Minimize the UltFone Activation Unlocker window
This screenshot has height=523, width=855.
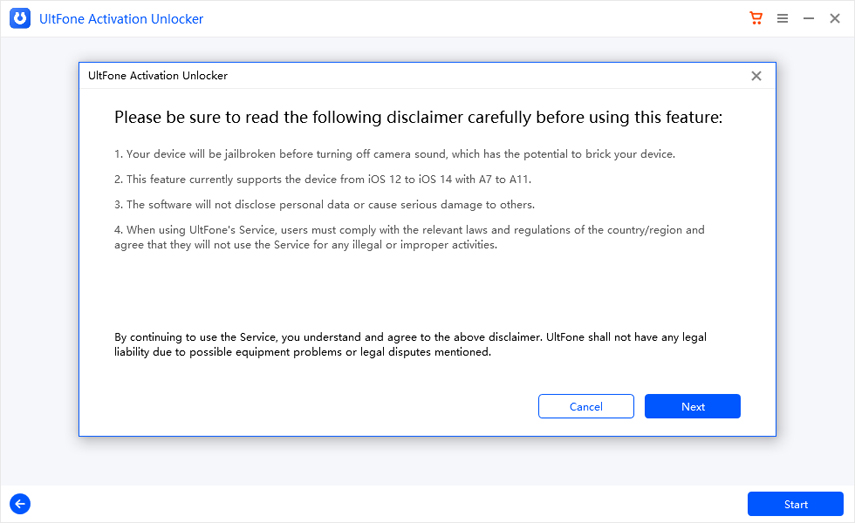pyautogui.click(x=809, y=18)
